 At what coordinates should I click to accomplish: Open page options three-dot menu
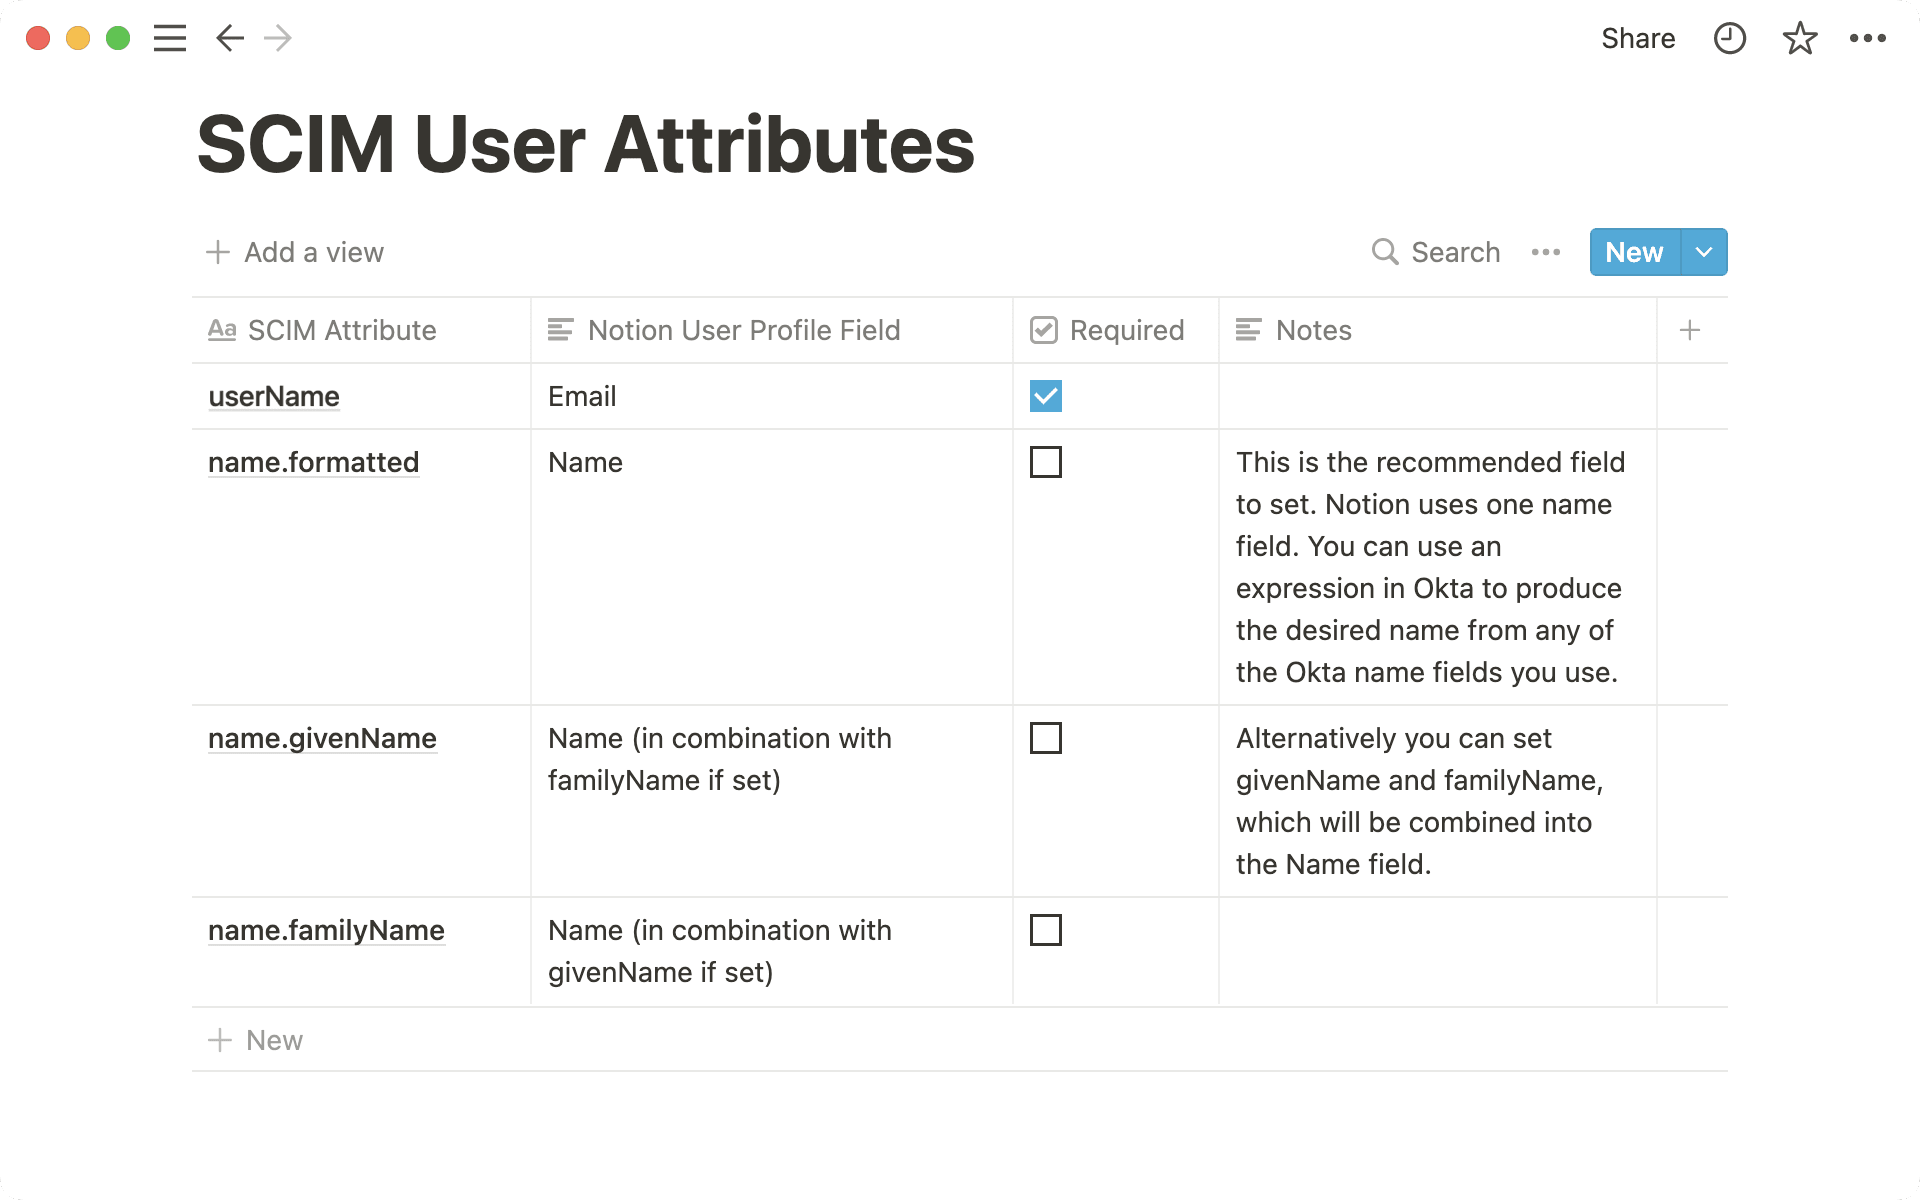[1867, 38]
